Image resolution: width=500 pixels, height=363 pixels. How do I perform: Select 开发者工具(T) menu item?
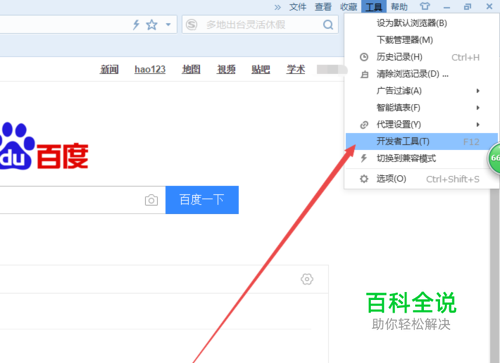tap(421, 141)
